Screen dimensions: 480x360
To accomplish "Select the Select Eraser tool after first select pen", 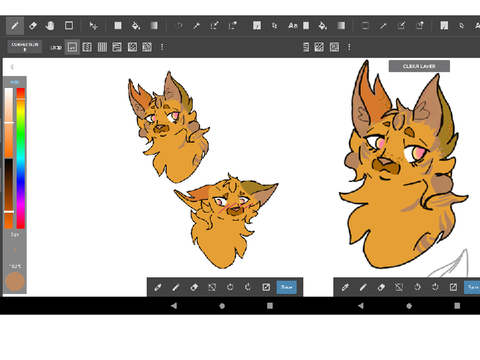I will [x=232, y=26].
